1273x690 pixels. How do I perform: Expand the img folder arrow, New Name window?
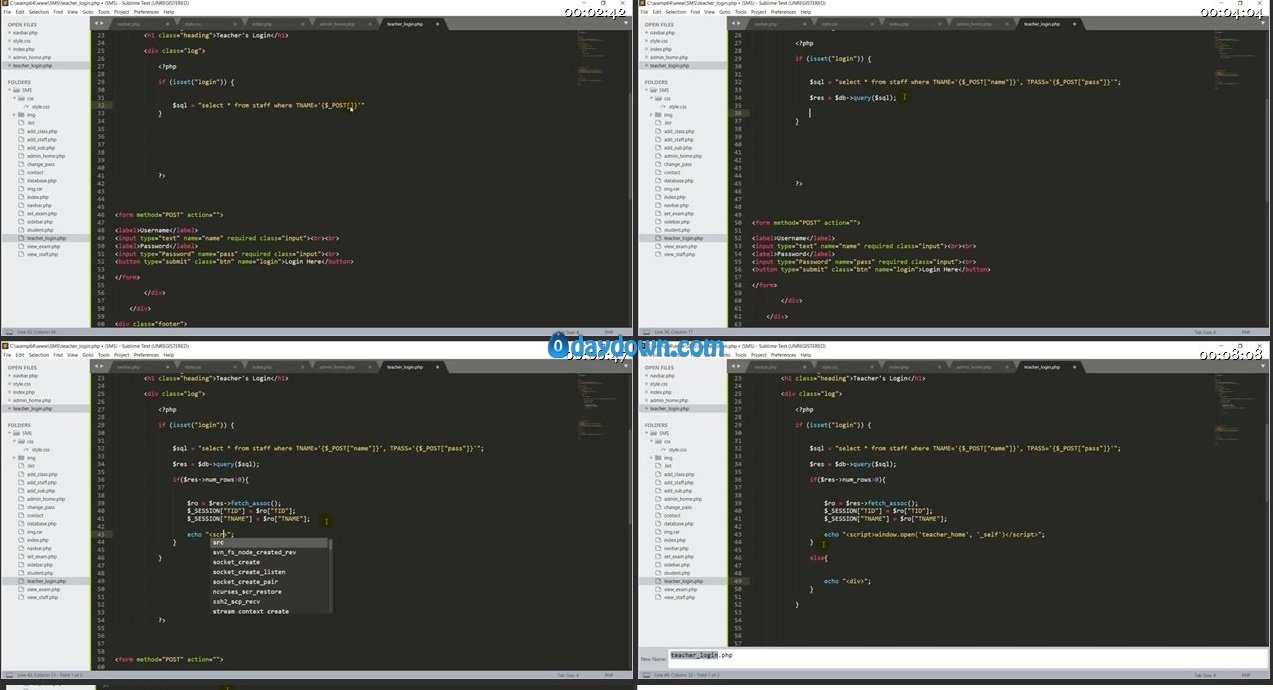[x=651, y=458]
